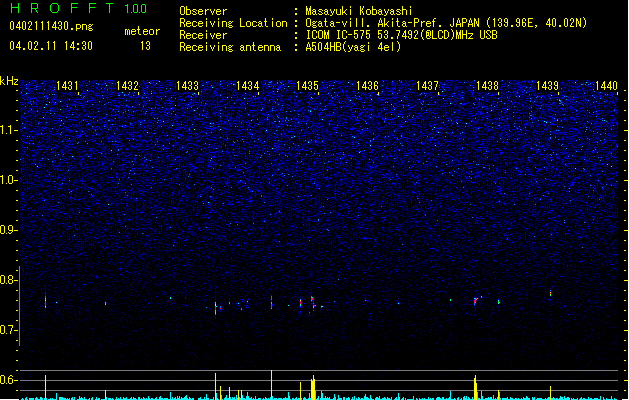Click the 1431 time marker

pyautogui.click(x=67, y=85)
